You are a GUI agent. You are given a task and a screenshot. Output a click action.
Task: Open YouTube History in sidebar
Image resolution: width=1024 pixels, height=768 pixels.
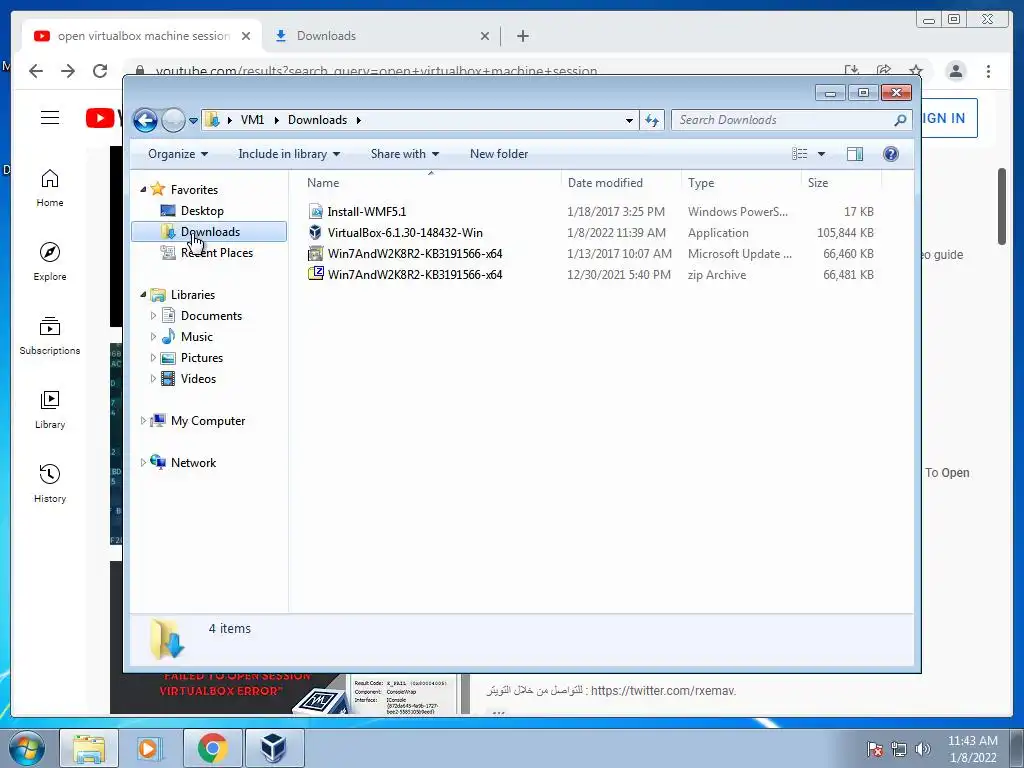pos(50,483)
